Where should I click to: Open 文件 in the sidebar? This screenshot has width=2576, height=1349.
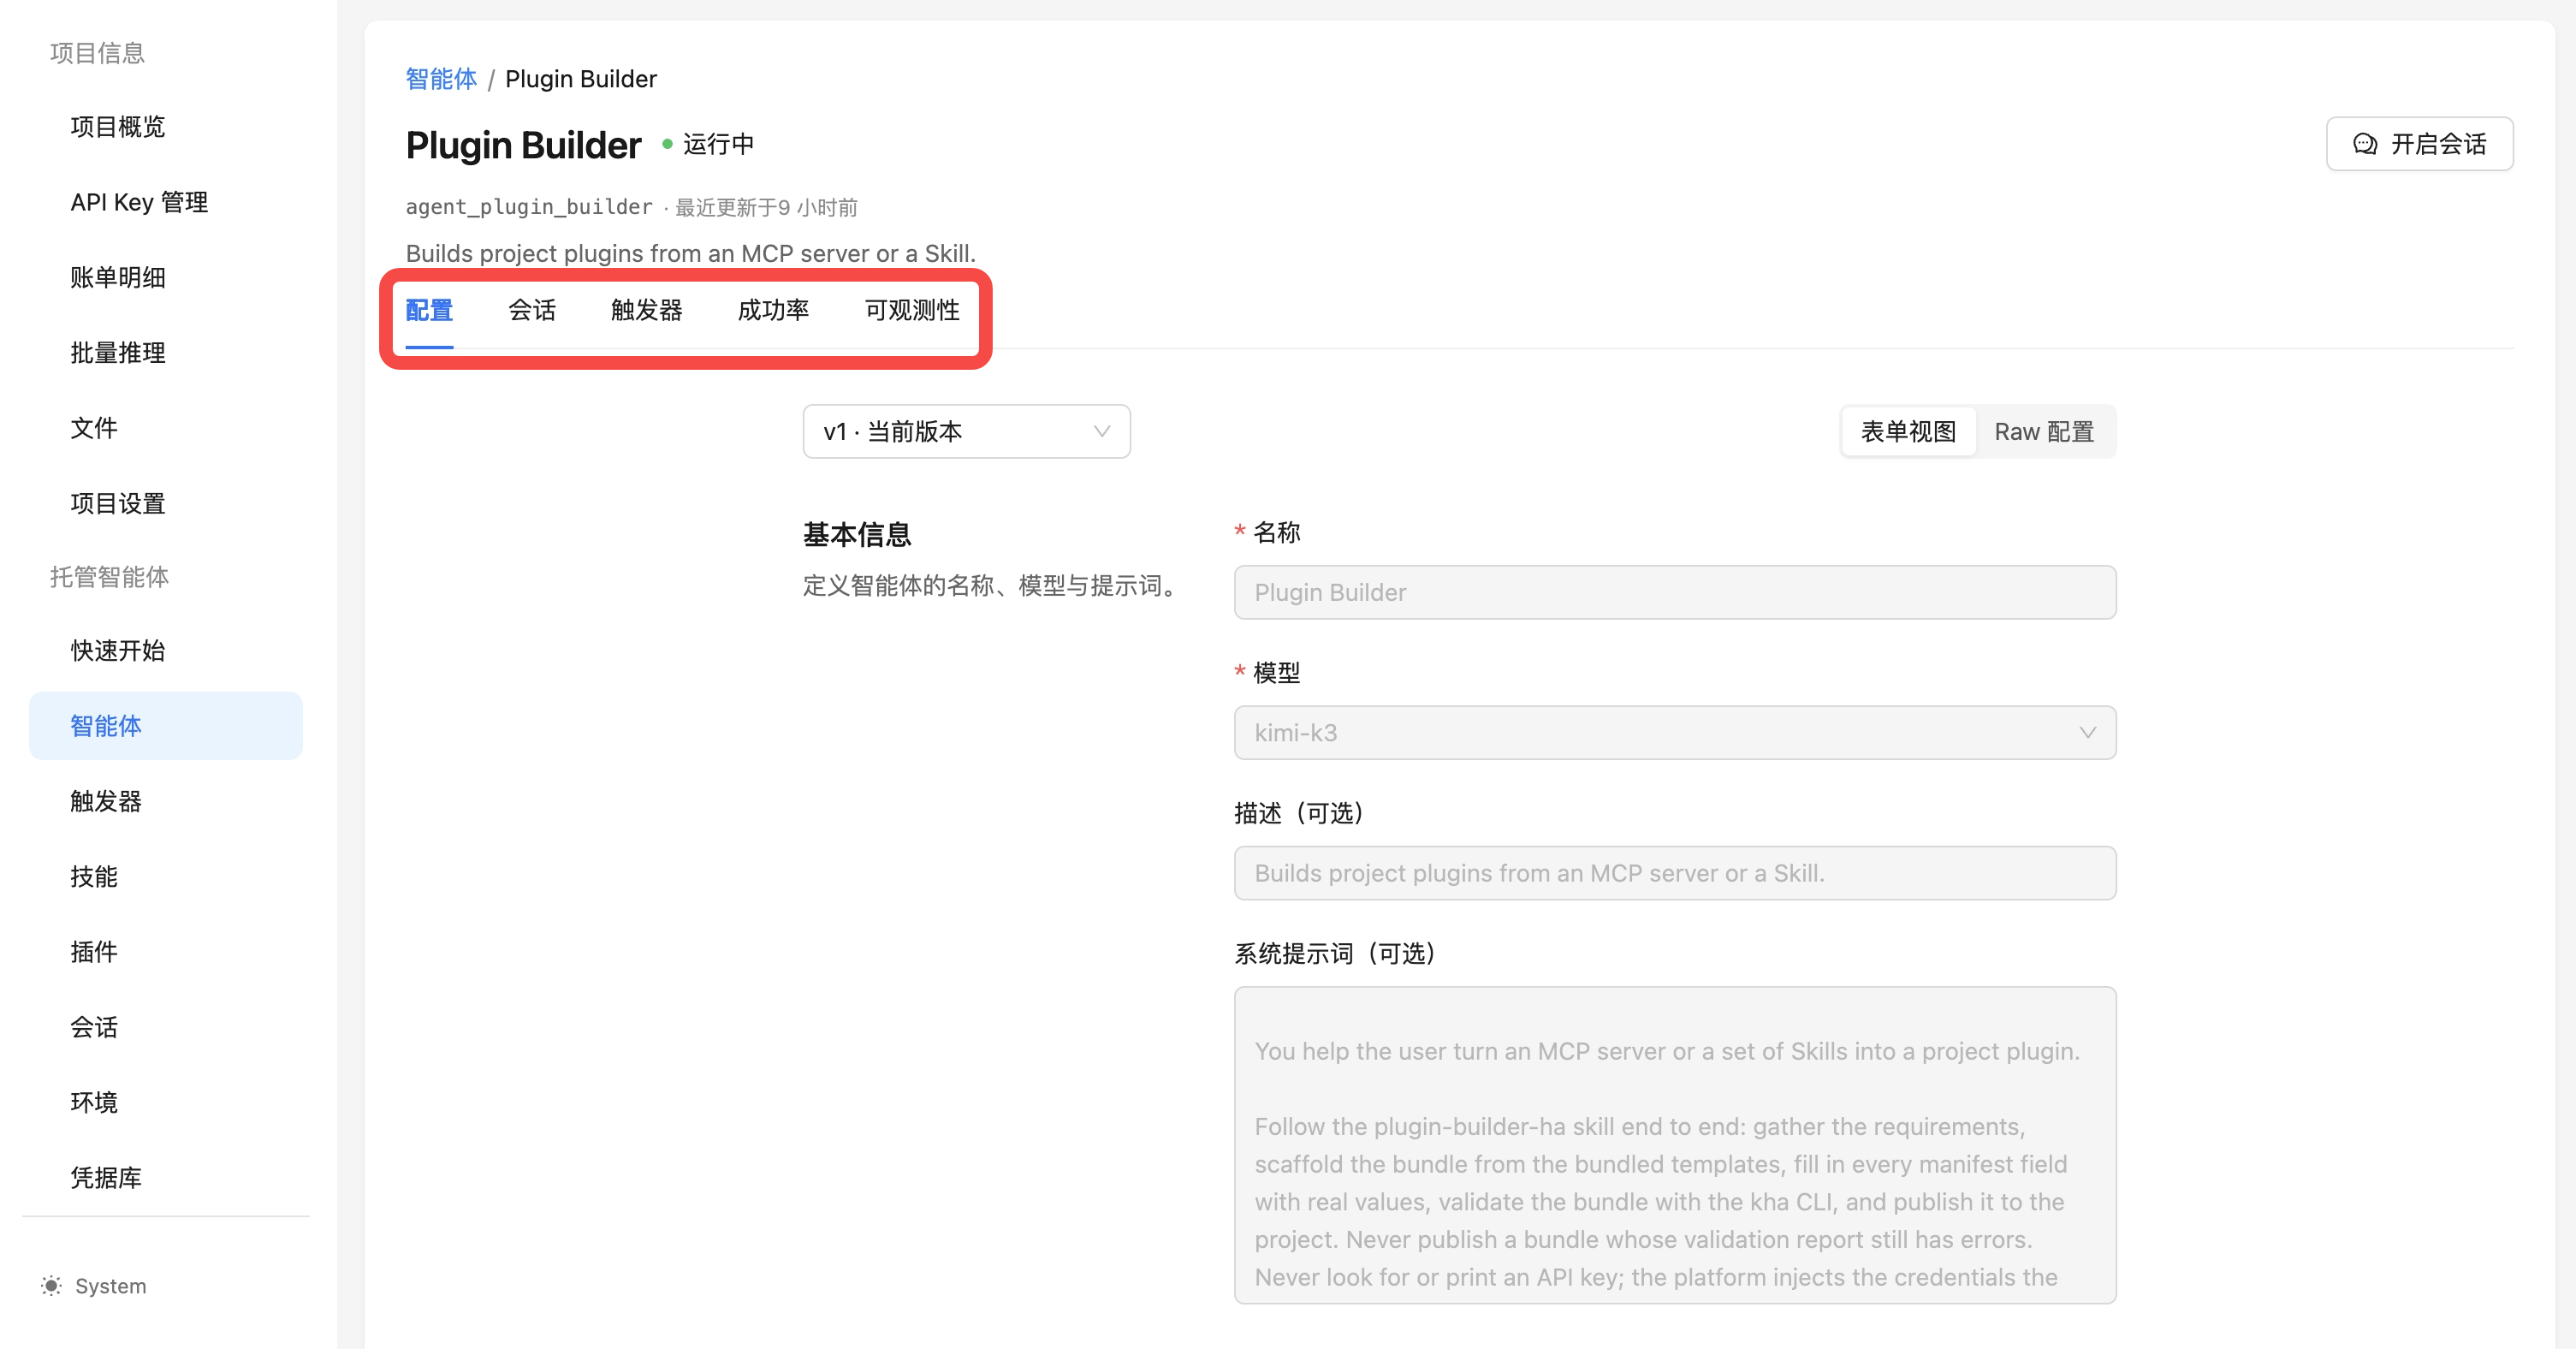94,428
